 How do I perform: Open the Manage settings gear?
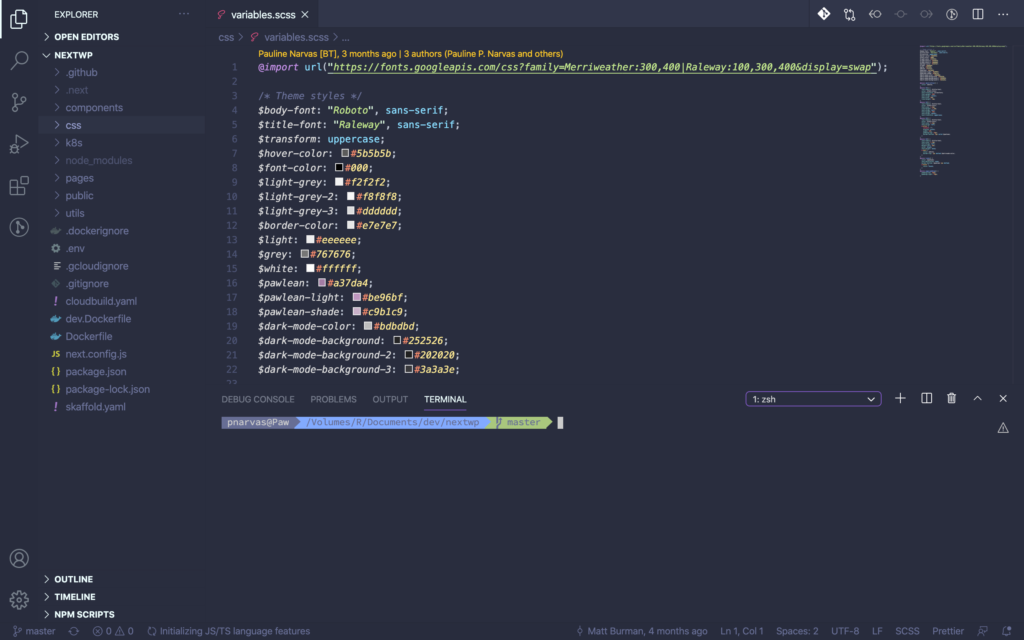tap(19, 600)
